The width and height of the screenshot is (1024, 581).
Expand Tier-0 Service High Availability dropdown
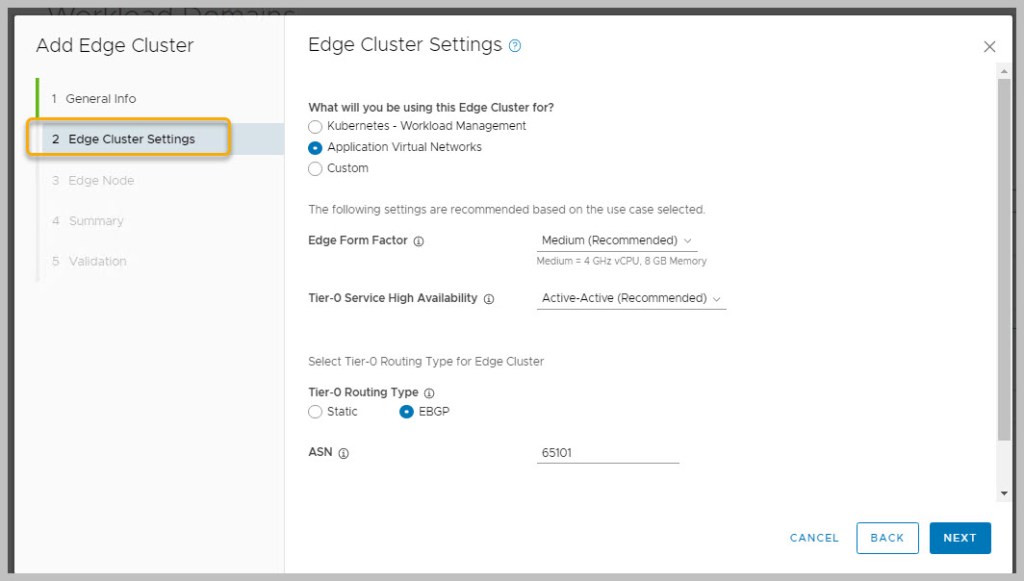[631, 298]
